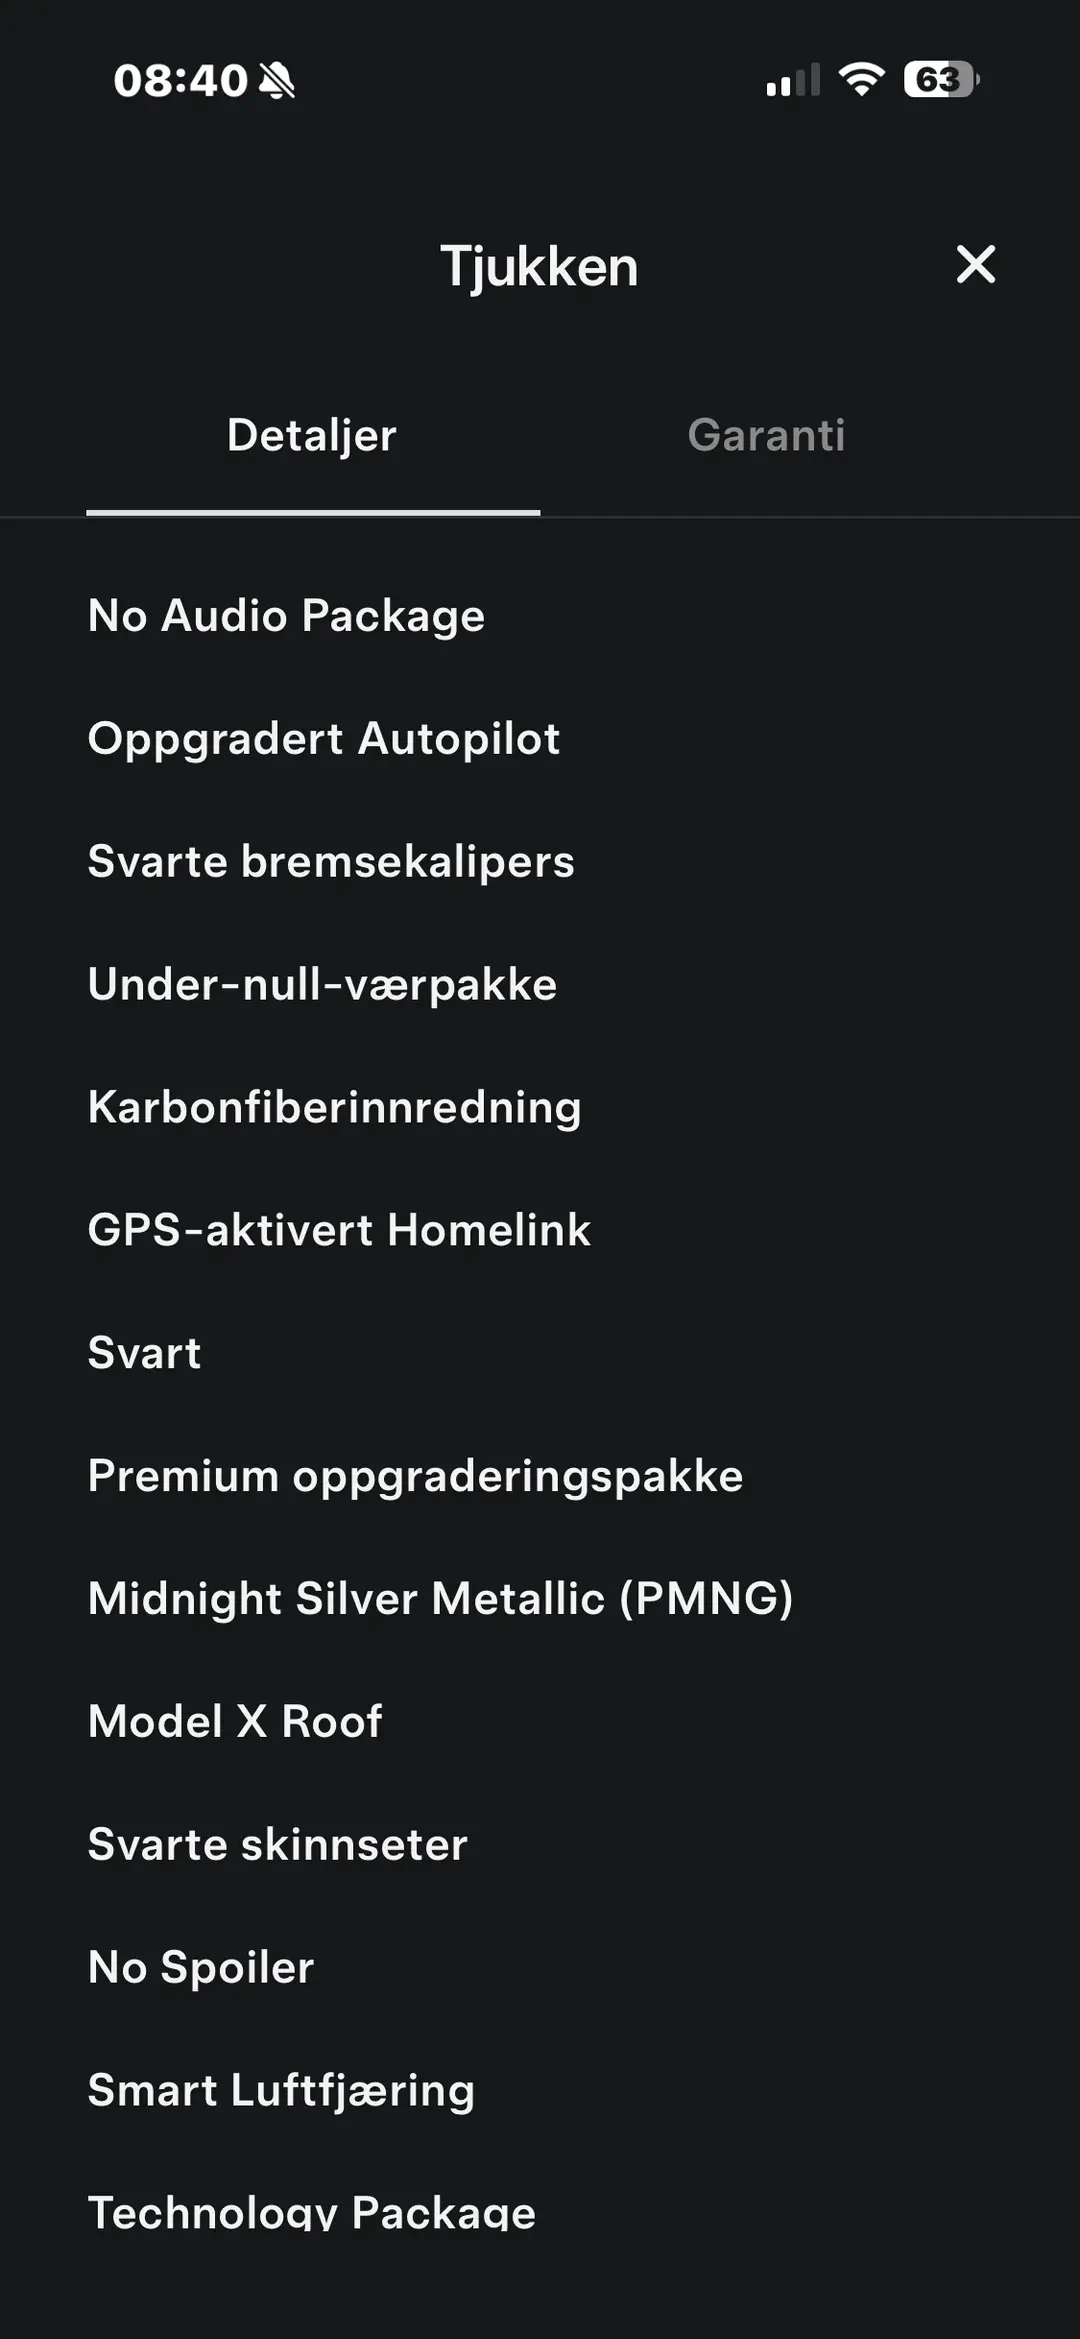Tap the Svarte skinnseter entry
The width and height of the screenshot is (1080, 2339).
(277, 1844)
